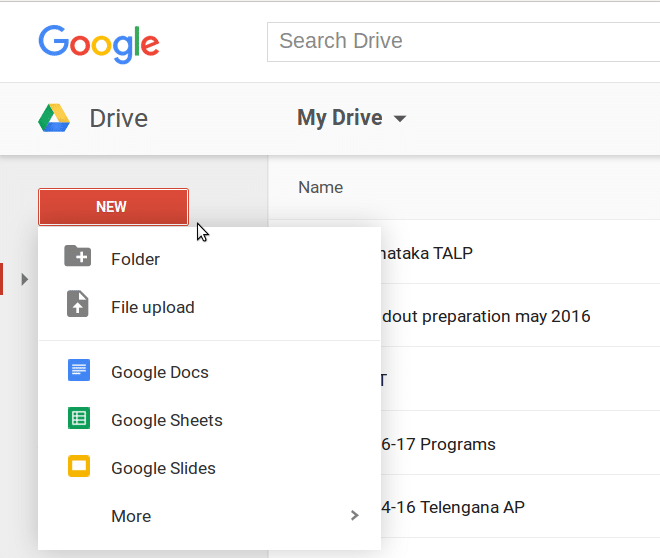Click the My Drive title

[x=340, y=118]
